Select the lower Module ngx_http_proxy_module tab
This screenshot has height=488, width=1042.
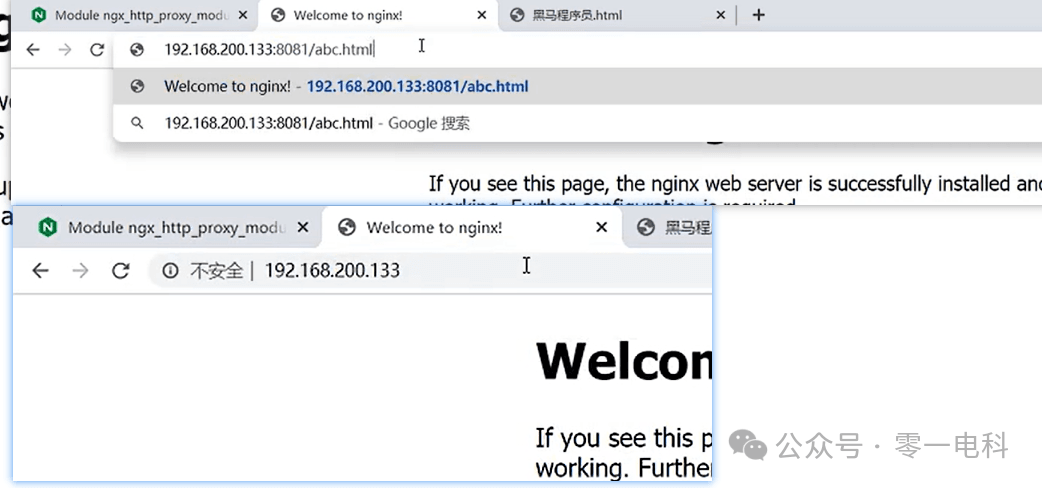tap(167, 227)
